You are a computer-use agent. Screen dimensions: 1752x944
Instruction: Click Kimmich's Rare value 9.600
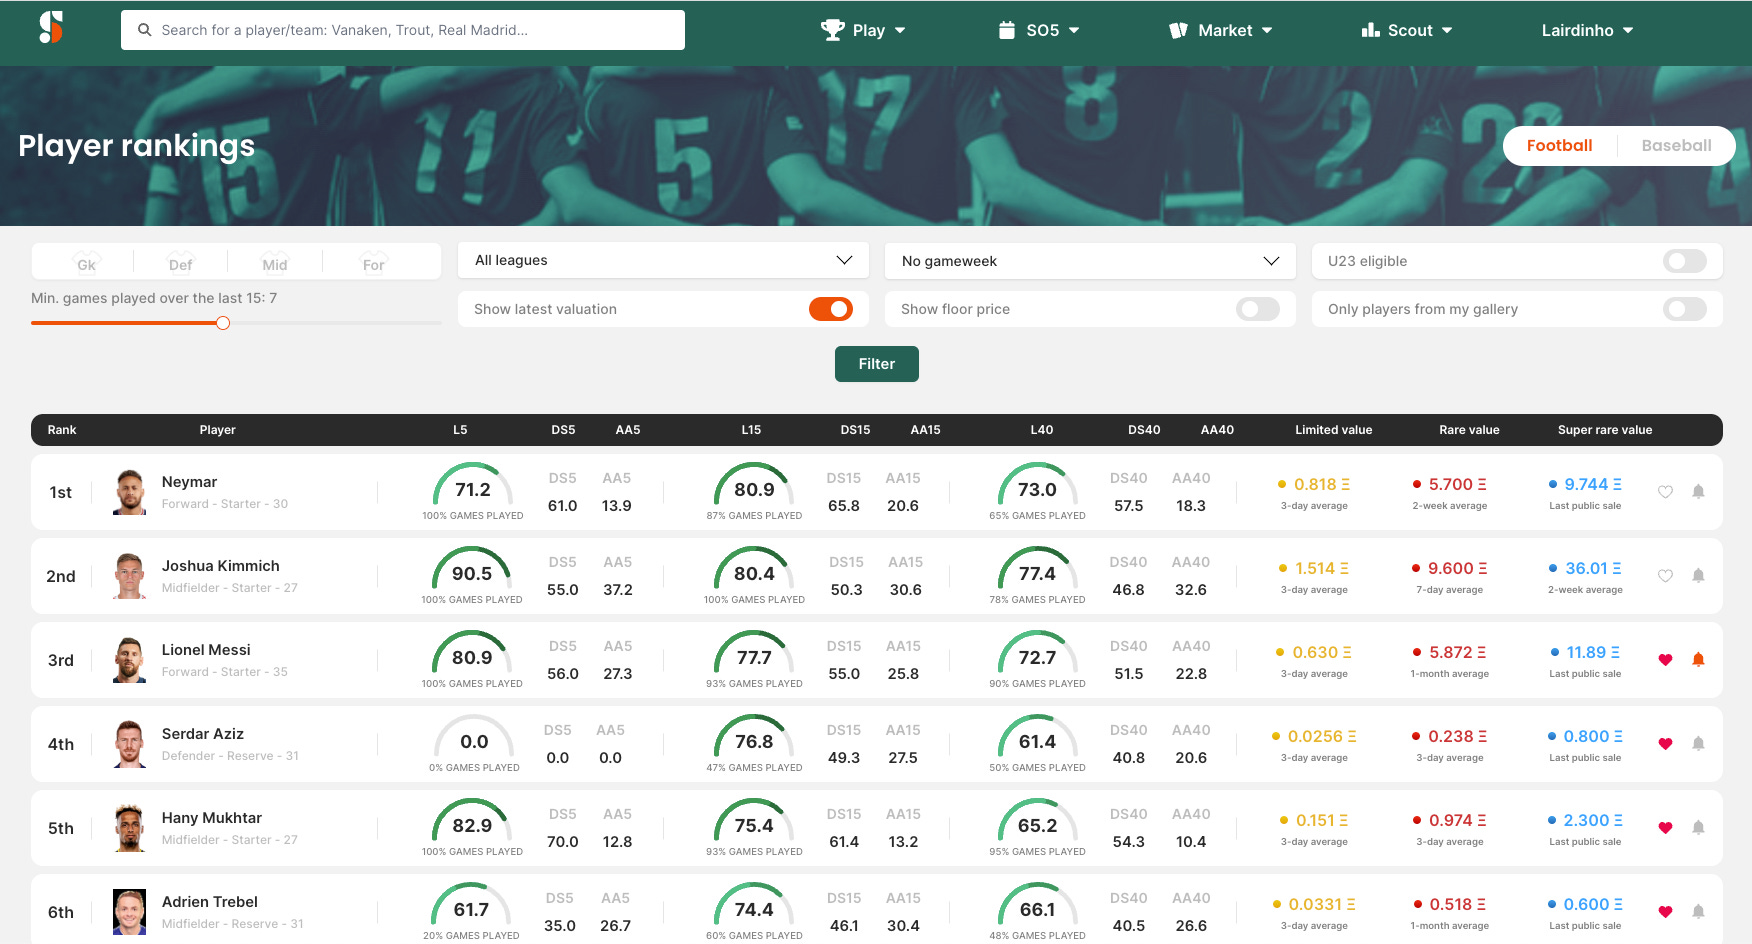tap(1449, 568)
